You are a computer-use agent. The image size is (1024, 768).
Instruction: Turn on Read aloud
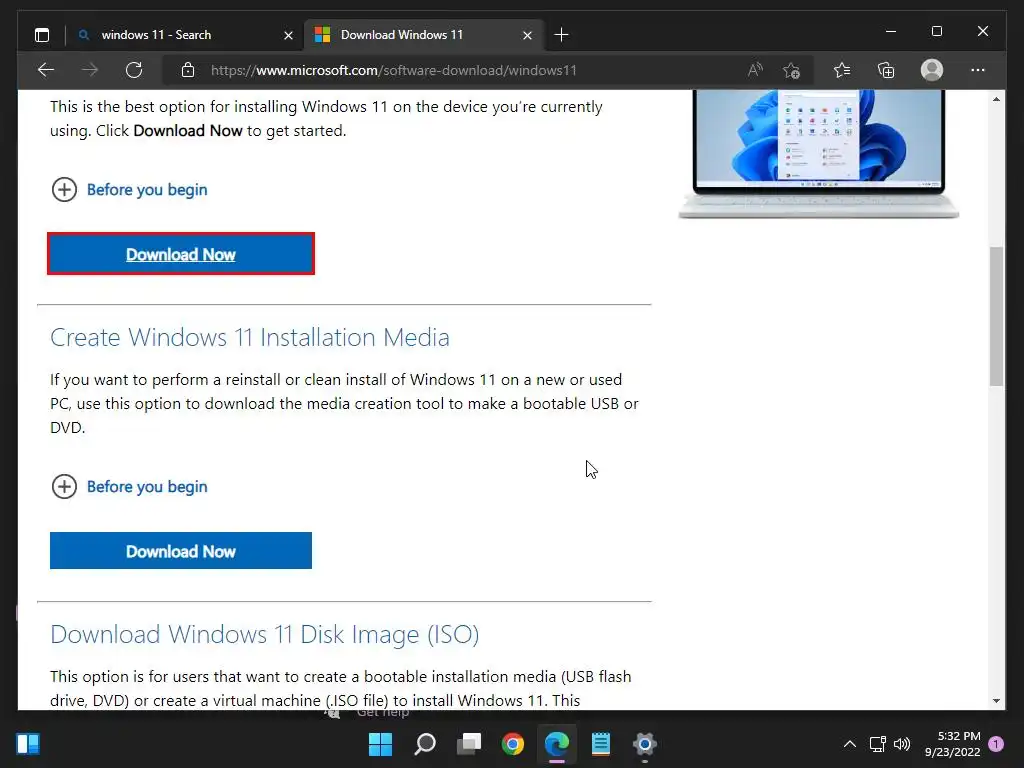coord(755,70)
